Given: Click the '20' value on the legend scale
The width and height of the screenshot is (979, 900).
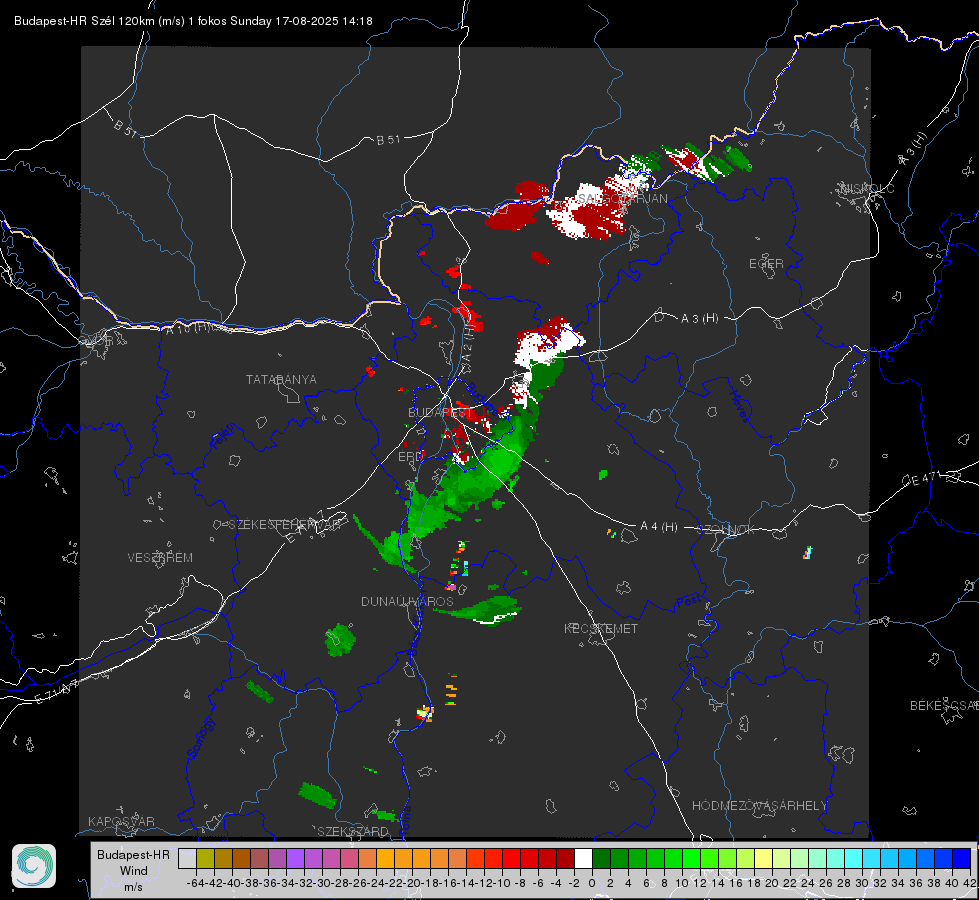Looking at the screenshot, I should [772, 883].
